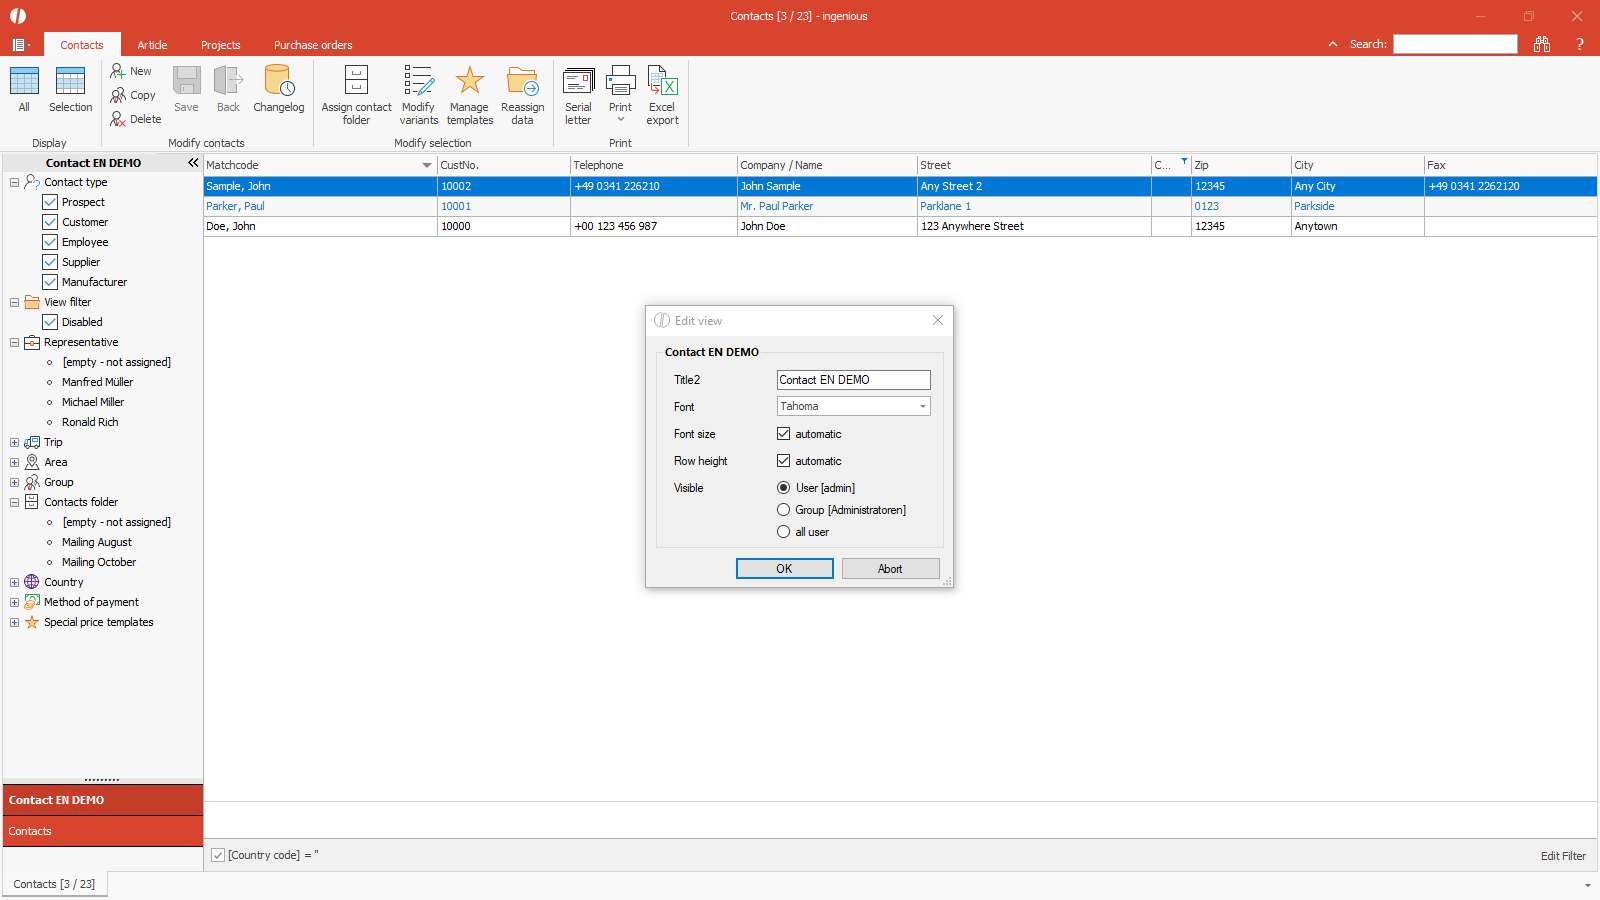
Task: Confirm dialog with OK button
Action: (784, 569)
